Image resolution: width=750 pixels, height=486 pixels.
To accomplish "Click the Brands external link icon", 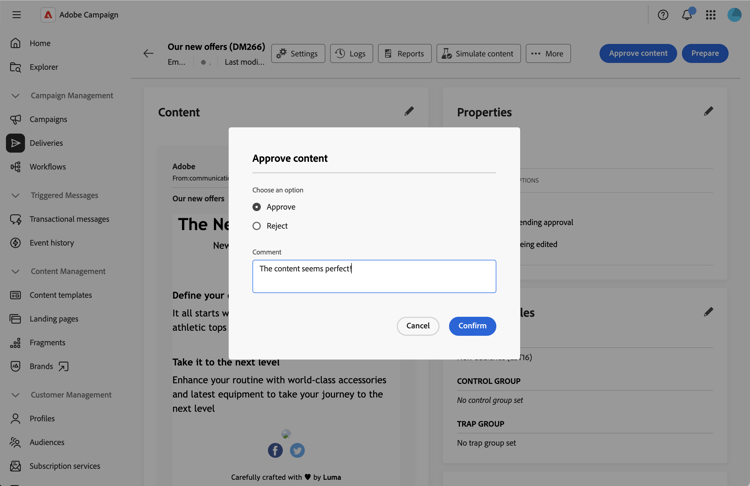I will pos(64,366).
